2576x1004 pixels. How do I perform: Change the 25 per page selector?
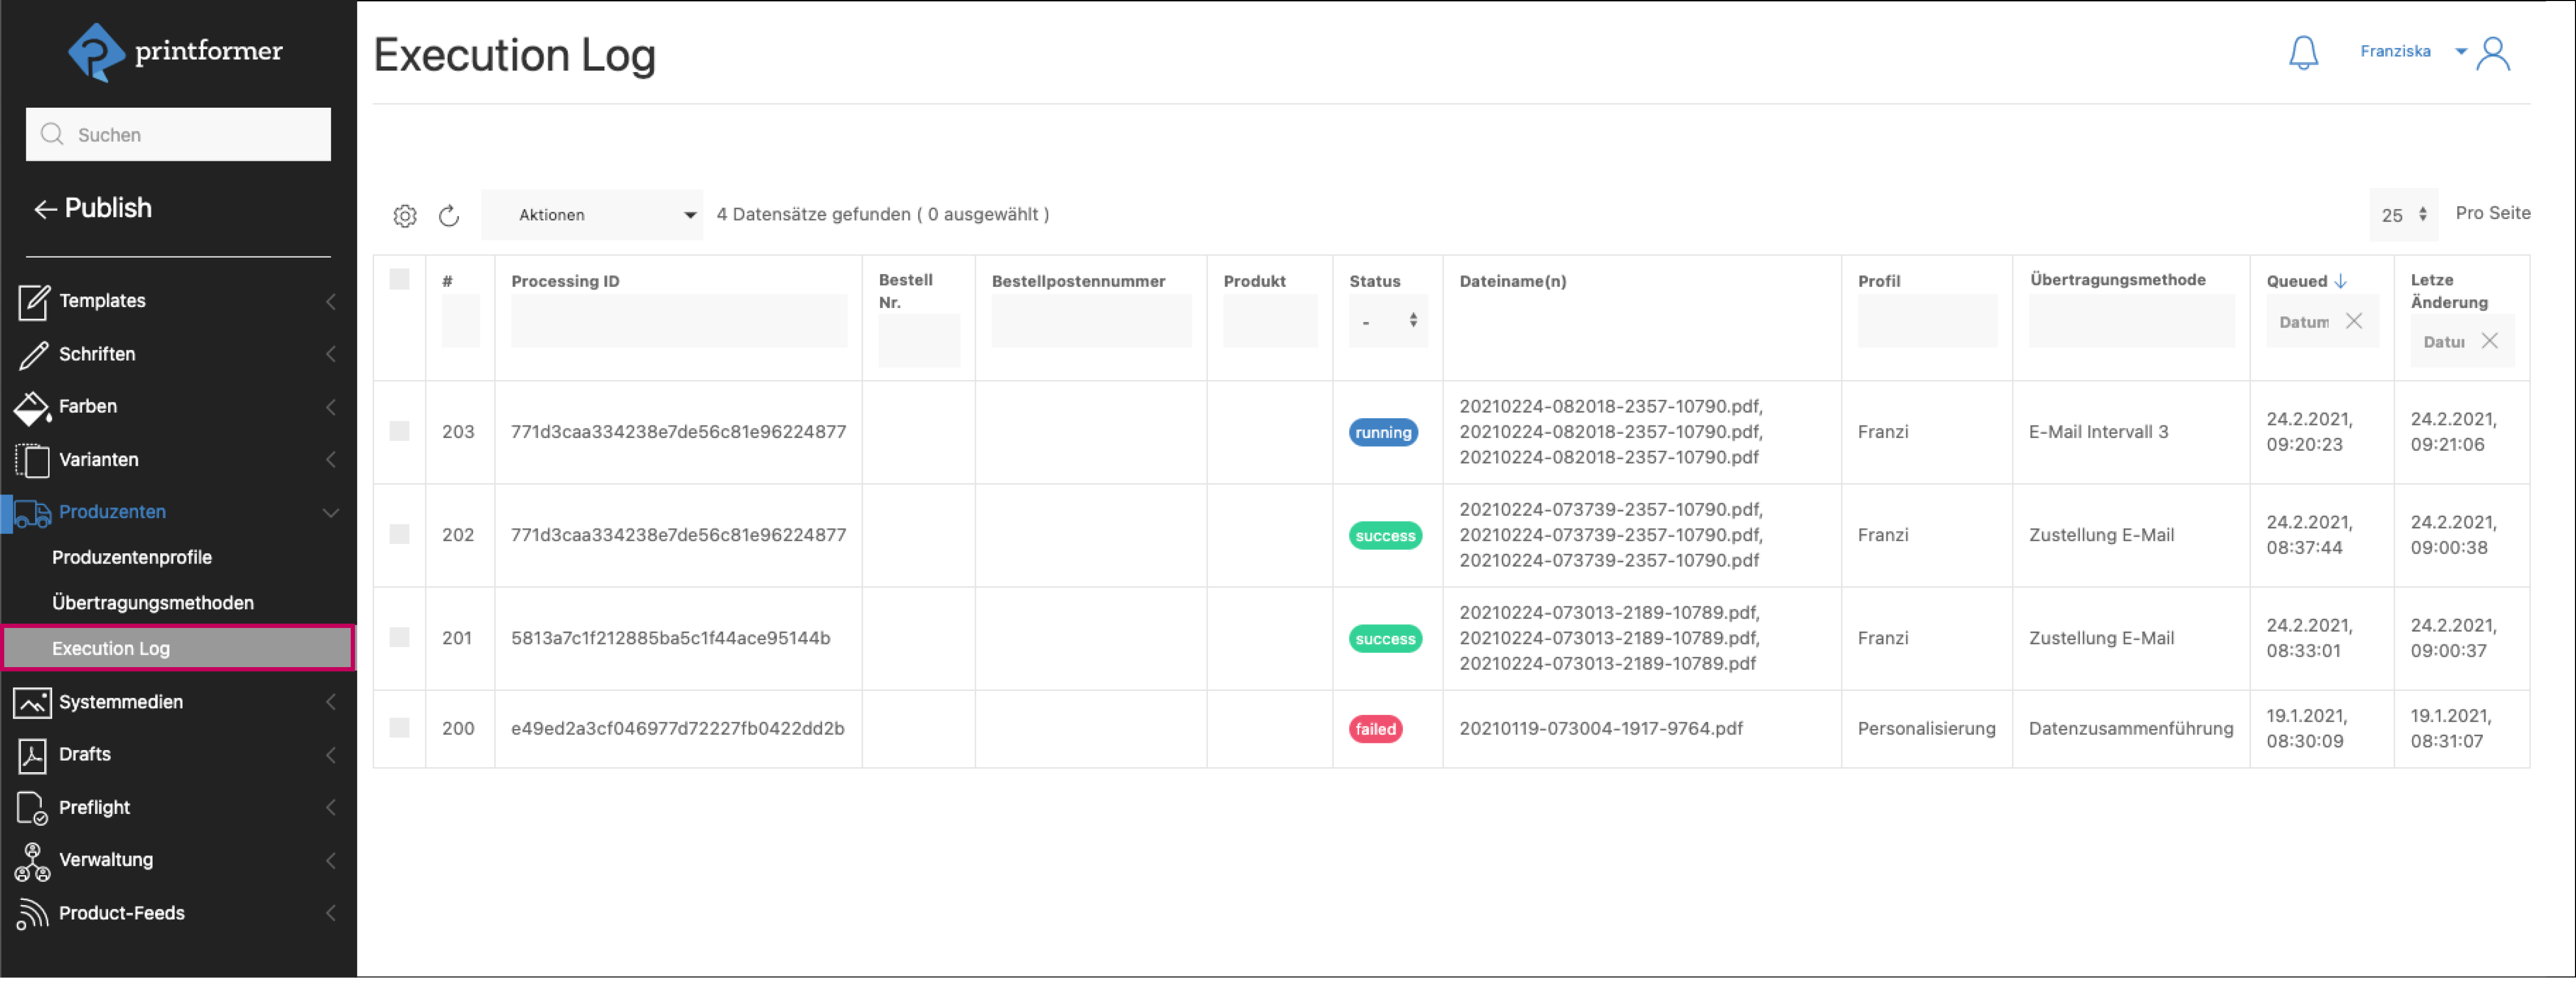click(x=2403, y=215)
